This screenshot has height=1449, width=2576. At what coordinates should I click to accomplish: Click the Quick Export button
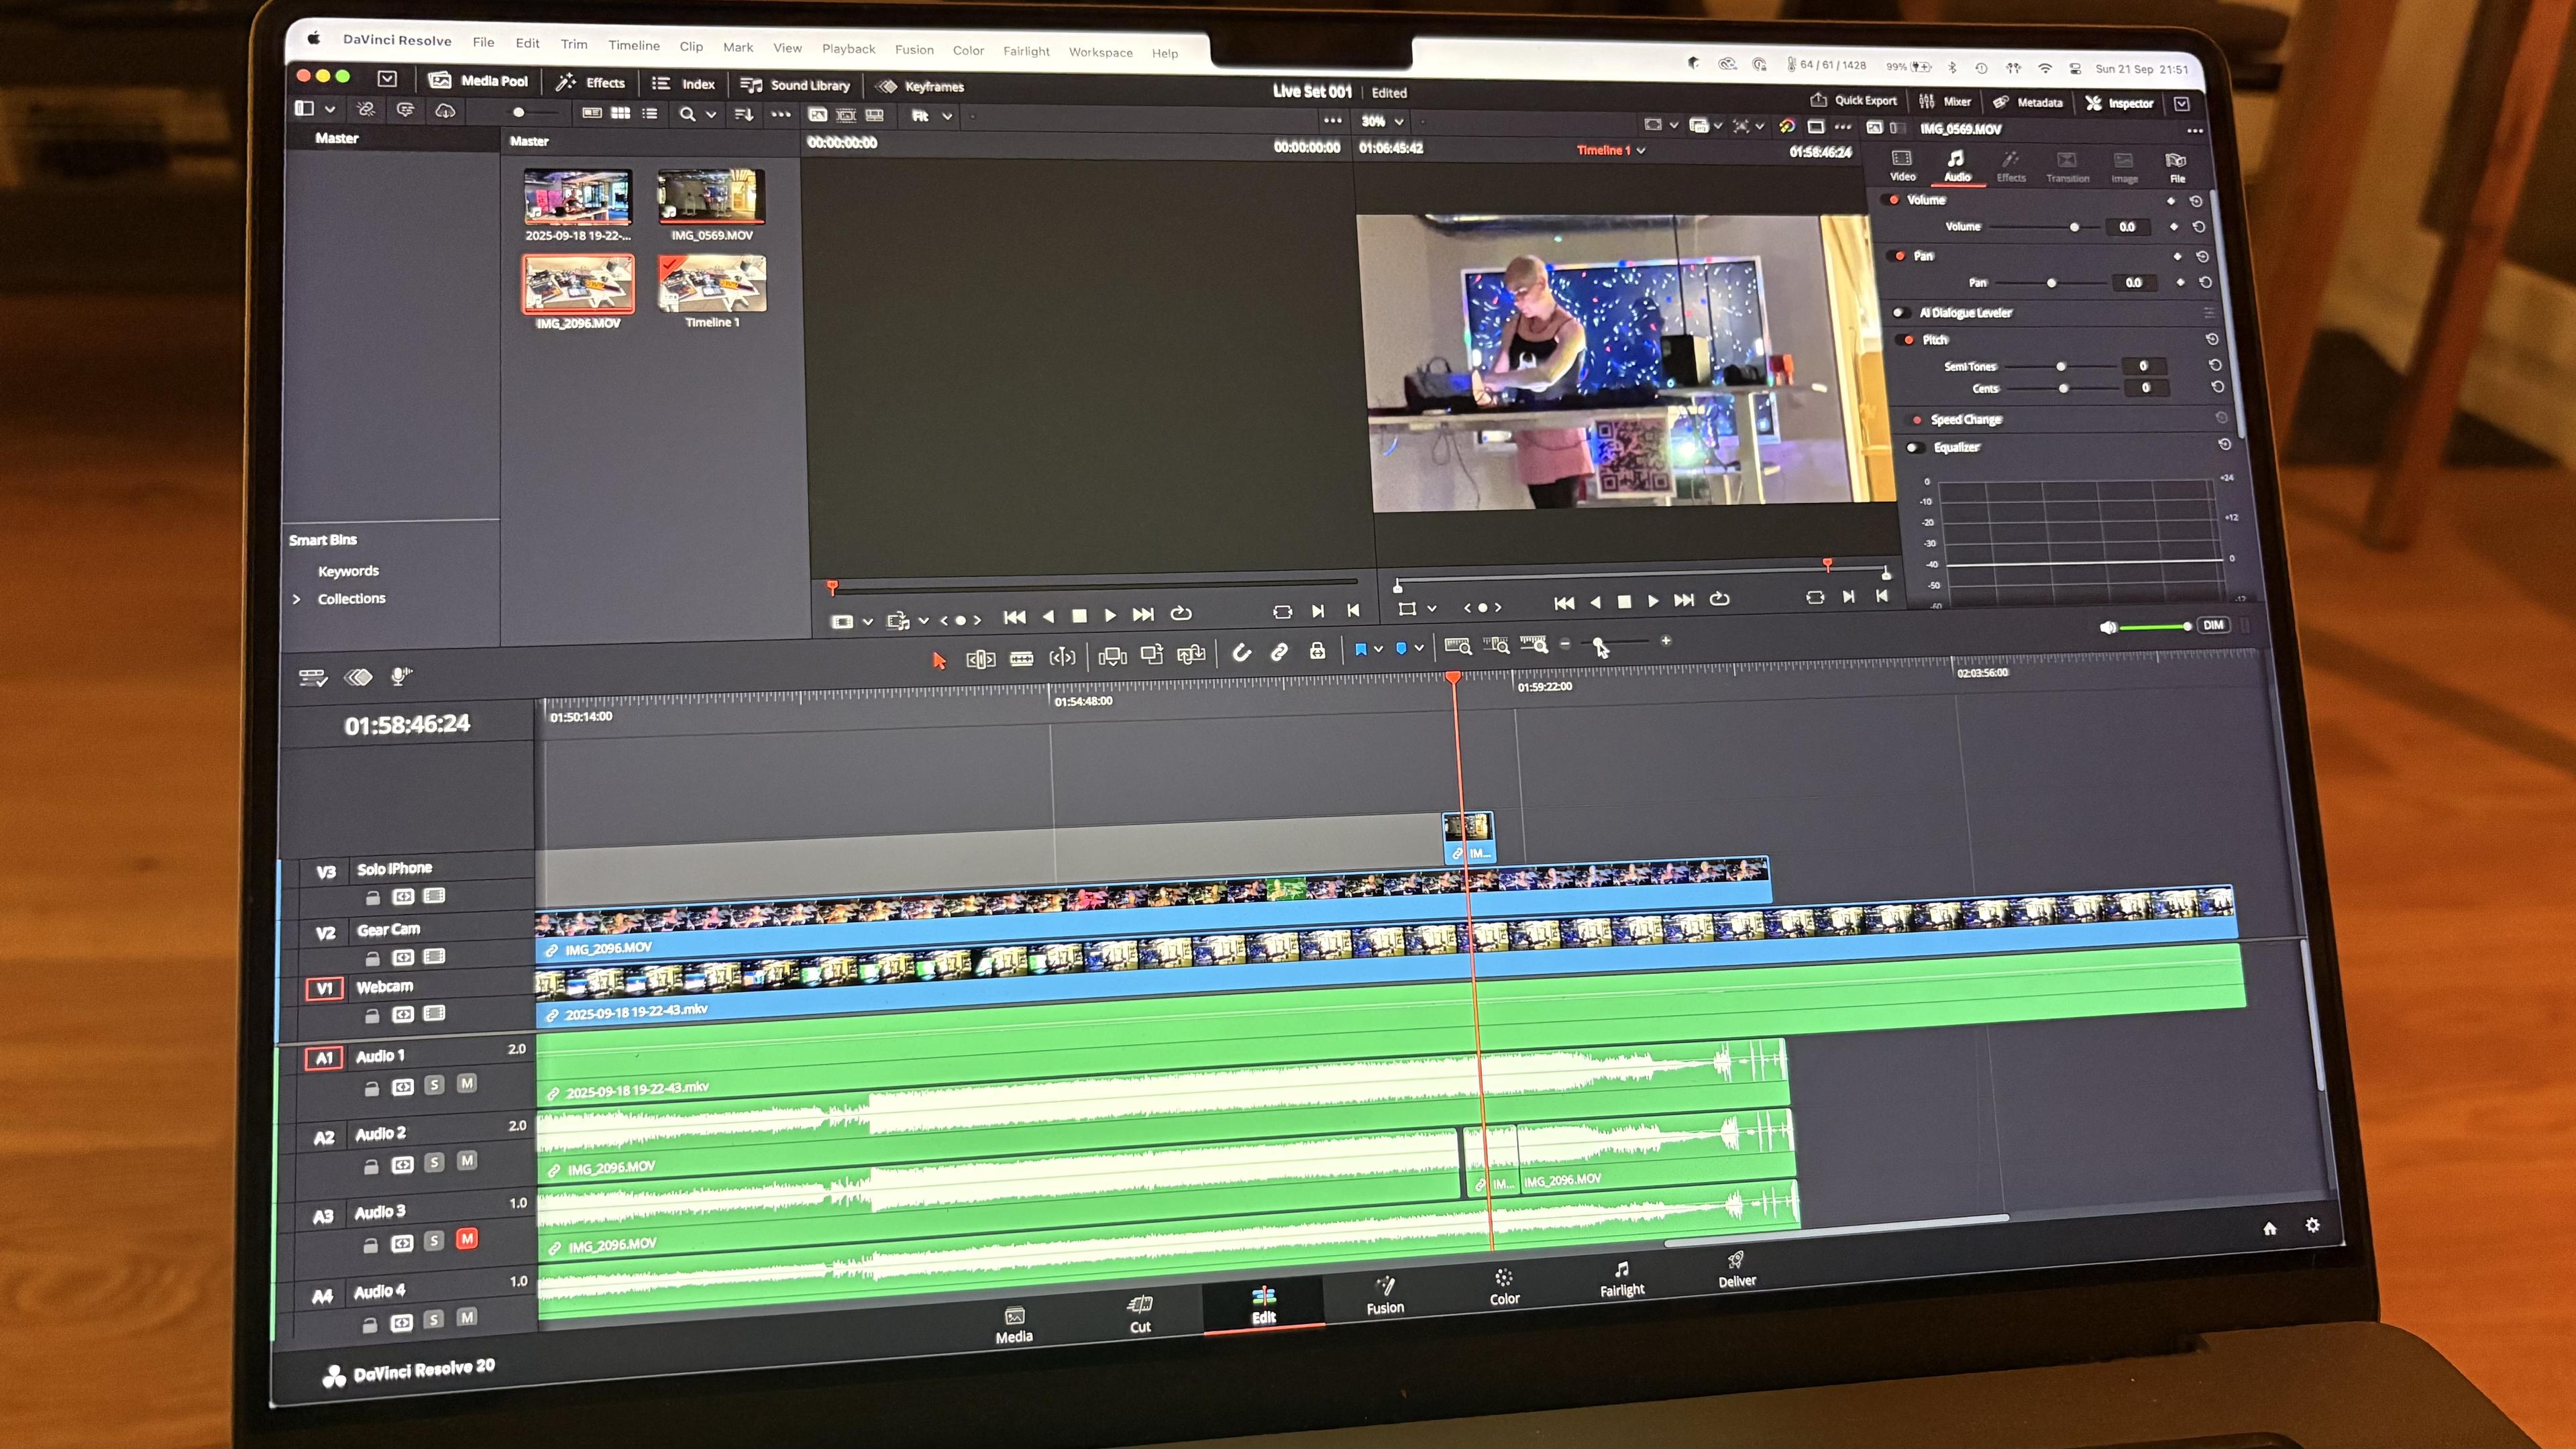point(1853,100)
